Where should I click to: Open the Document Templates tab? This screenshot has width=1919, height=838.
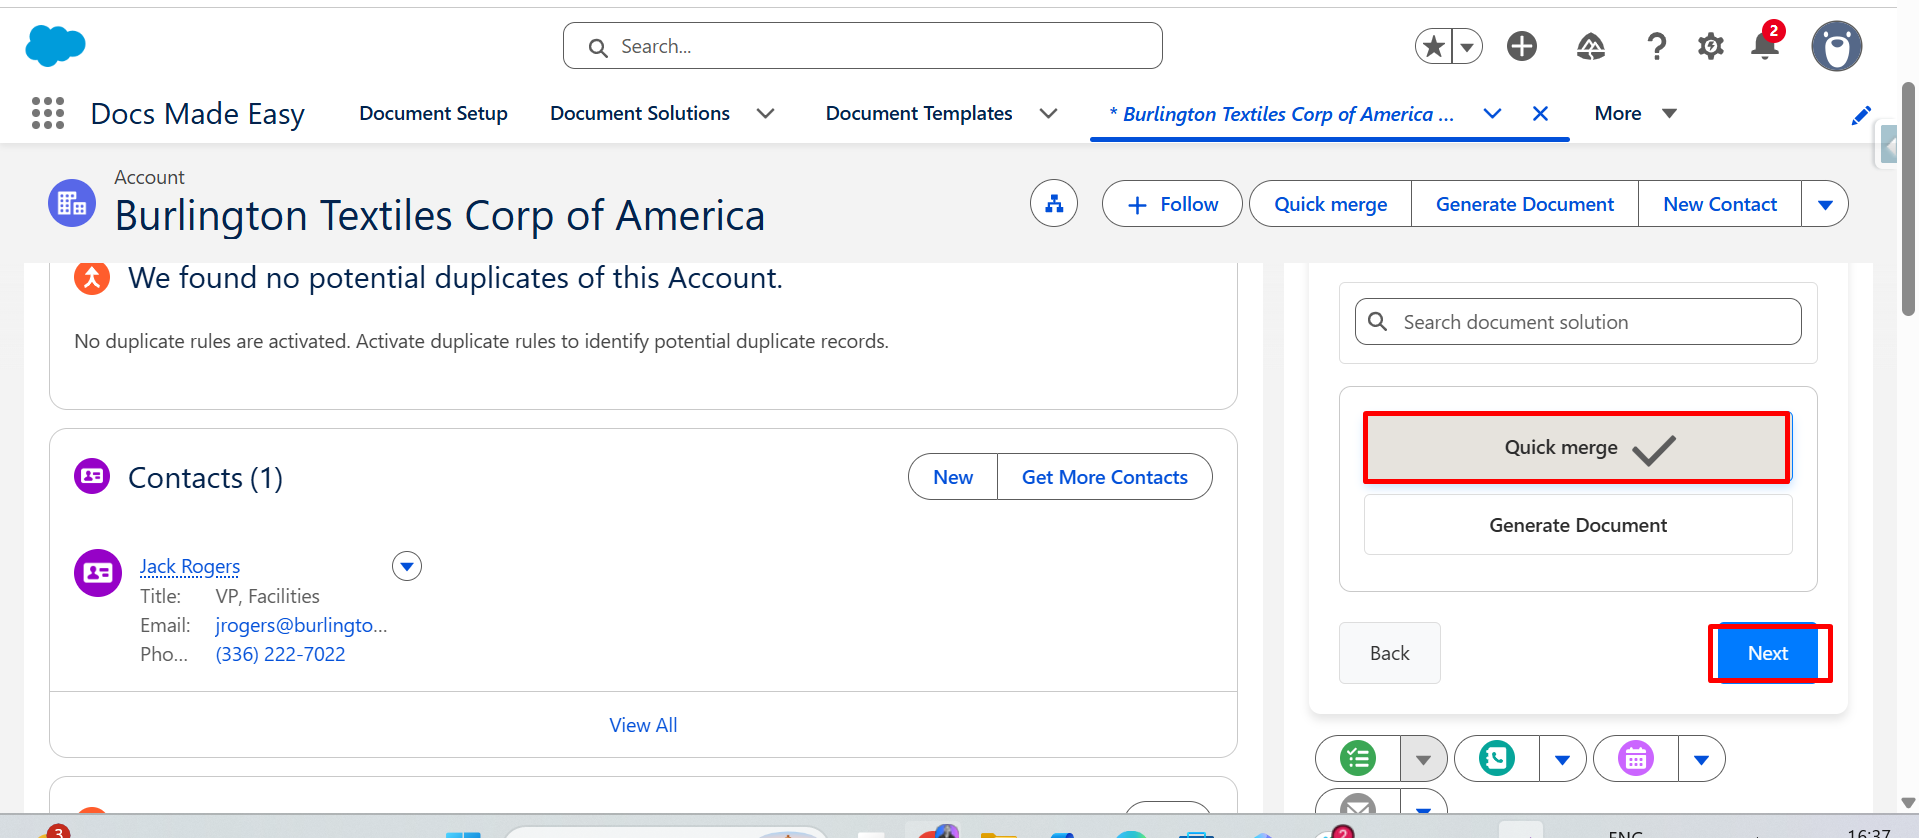coord(919,113)
